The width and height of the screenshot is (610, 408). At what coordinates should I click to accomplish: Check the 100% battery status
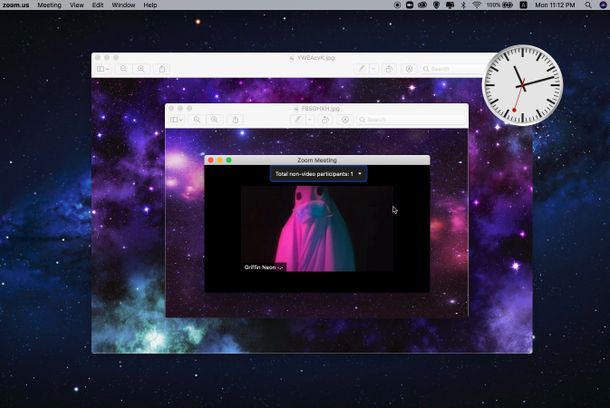pyautogui.click(x=500, y=5)
